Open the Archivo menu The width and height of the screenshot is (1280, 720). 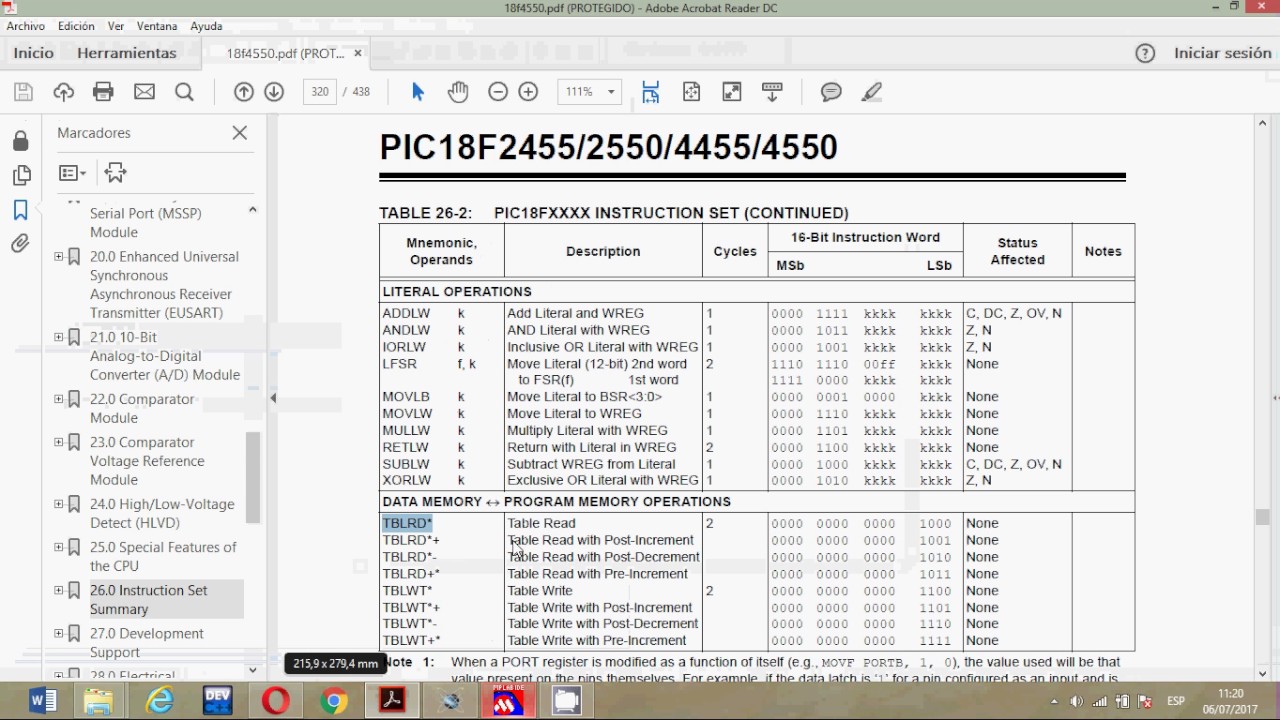click(x=26, y=26)
